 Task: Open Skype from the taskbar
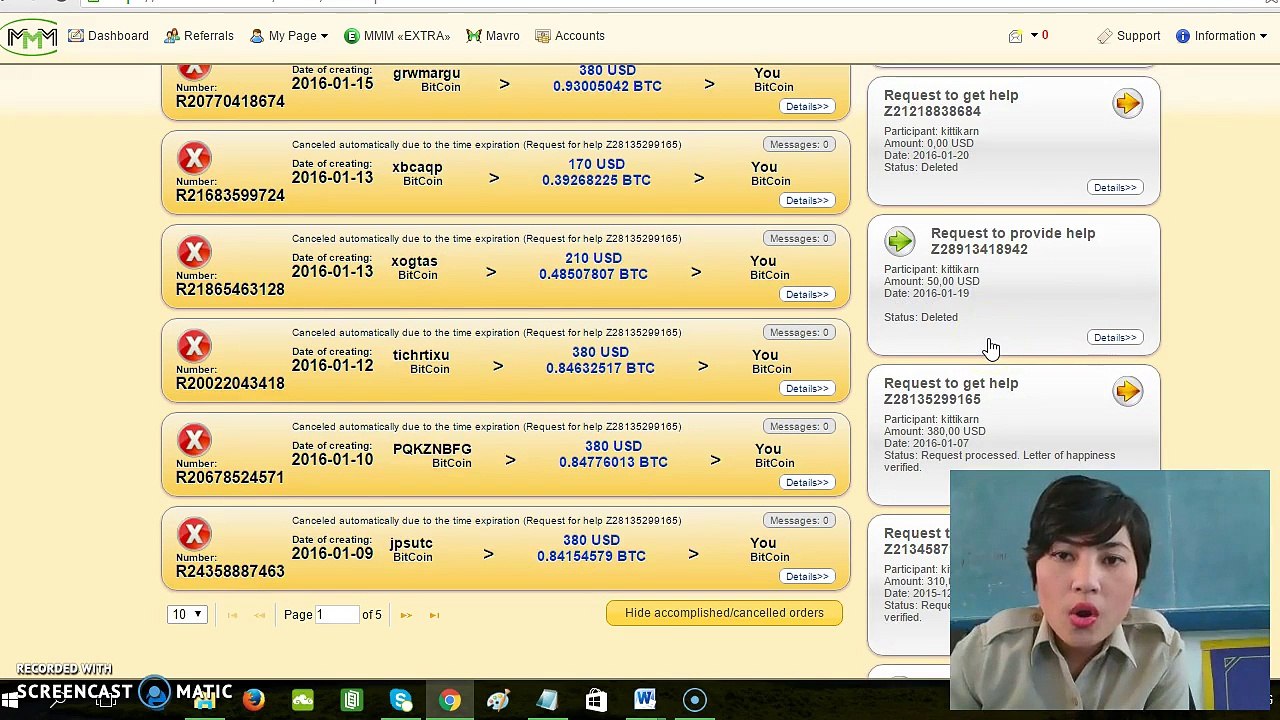(401, 700)
